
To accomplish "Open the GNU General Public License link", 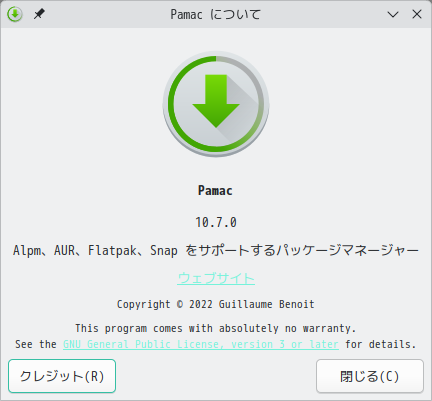I will pyautogui.click(x=201, y=344).
